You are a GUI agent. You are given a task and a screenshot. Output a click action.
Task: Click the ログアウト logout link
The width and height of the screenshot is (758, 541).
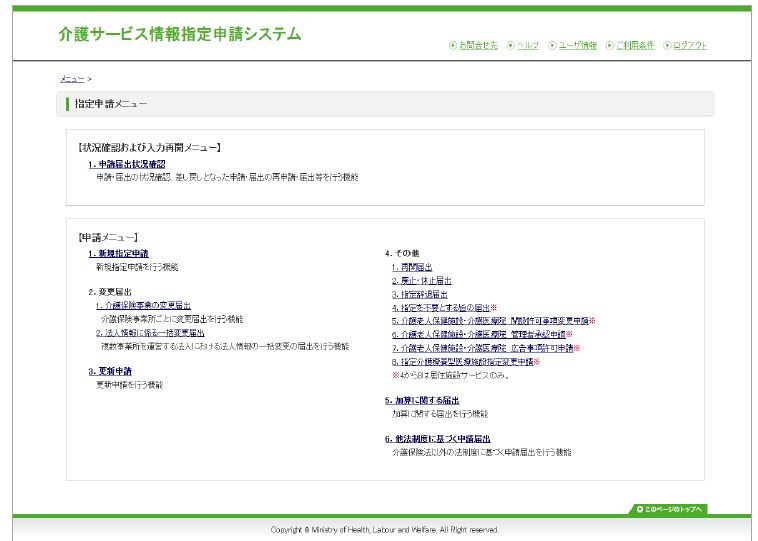(x=689, y=45)
